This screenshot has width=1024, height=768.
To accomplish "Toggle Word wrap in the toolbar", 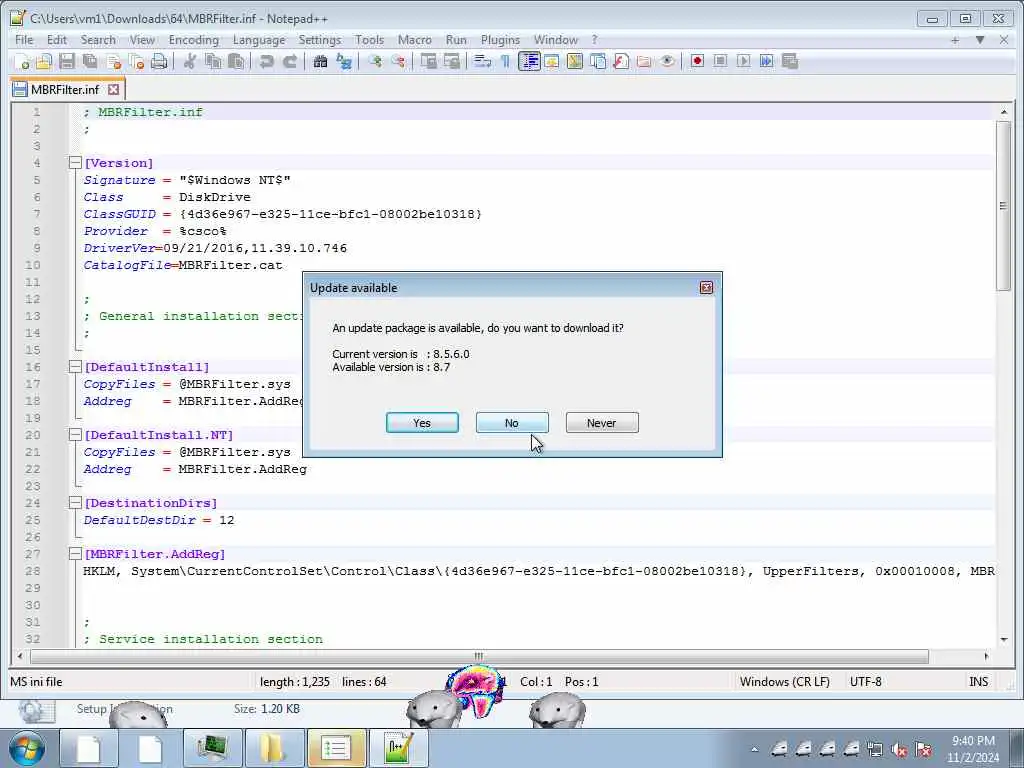I will tap(483, 61).
